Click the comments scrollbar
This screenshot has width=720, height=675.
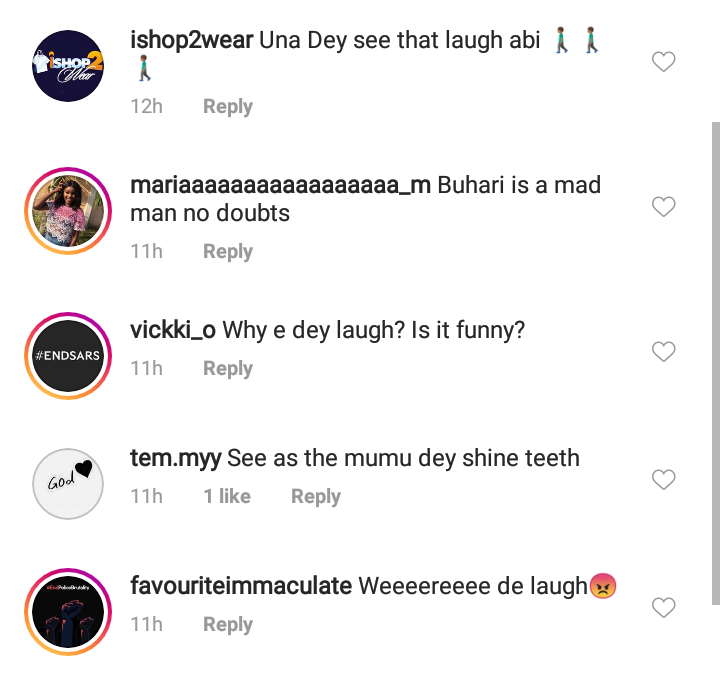tap(714, 362)
